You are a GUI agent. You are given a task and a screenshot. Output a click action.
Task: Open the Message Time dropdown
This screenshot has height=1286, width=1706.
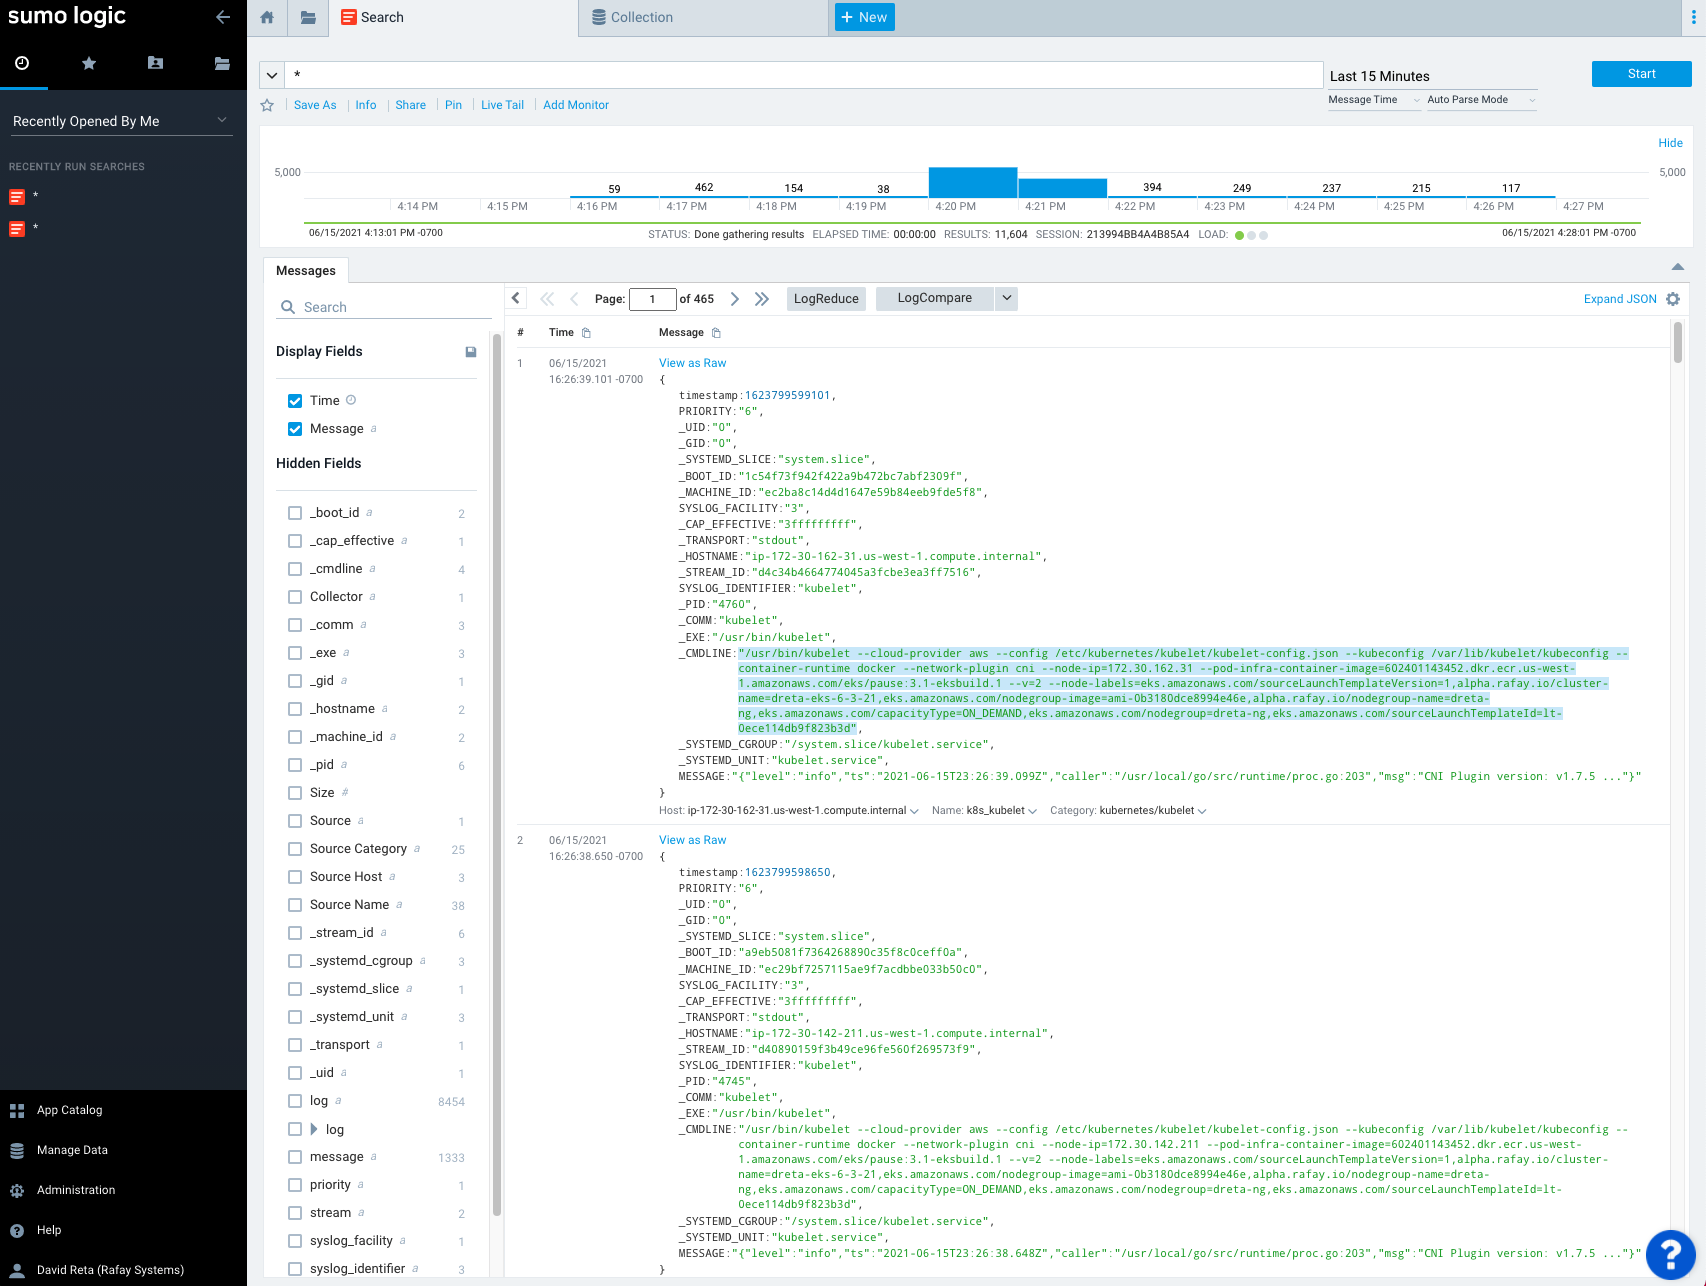pyautogui.click(x=1374, y=100)
